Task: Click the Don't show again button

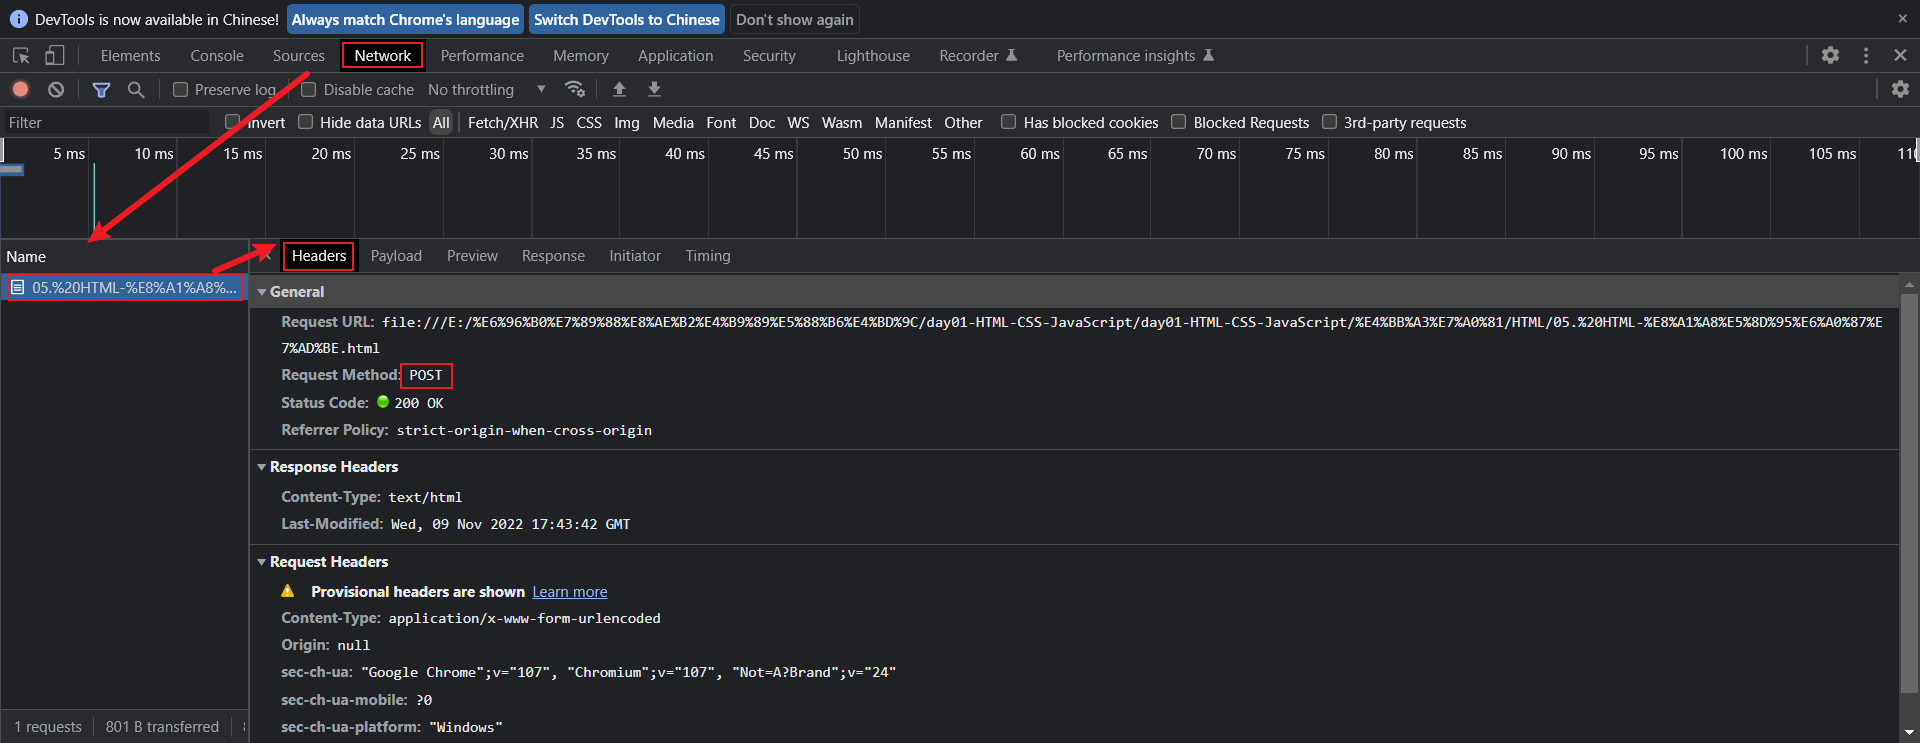Action: (x=795, y=19)
